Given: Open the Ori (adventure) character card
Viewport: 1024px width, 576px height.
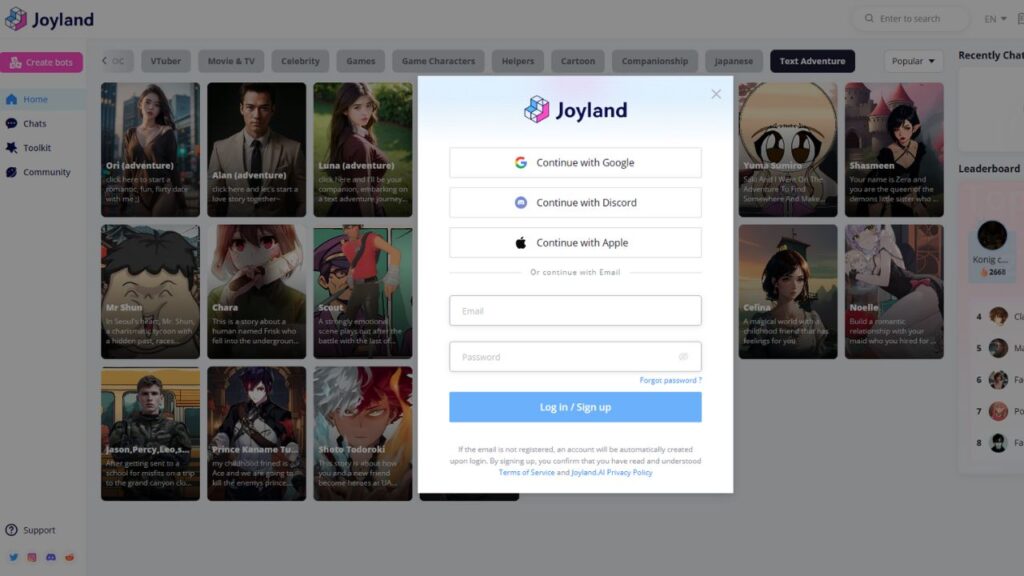Looking at the screenshot, I should [150, 150].
